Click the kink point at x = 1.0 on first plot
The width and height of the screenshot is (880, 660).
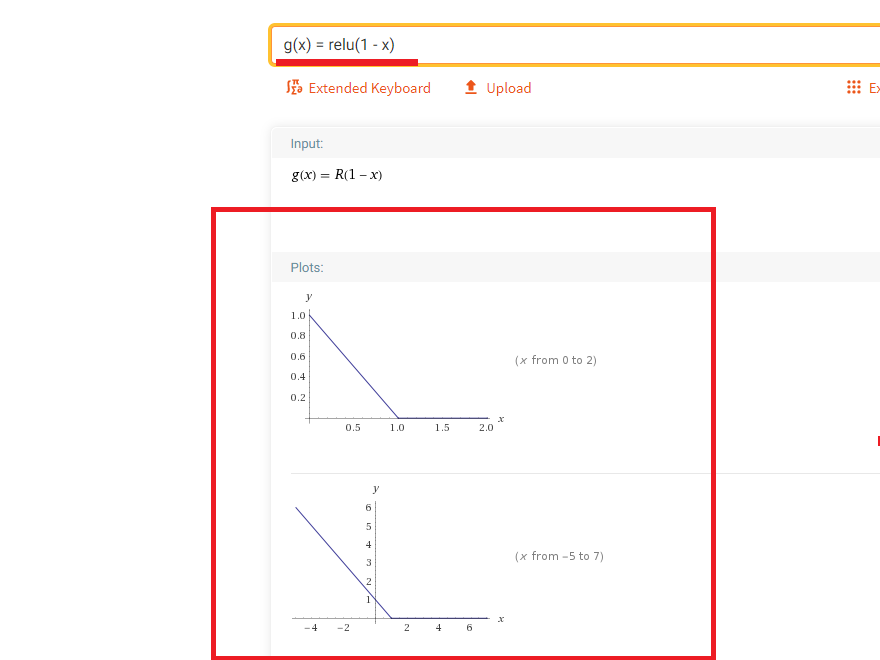[398, 418]
